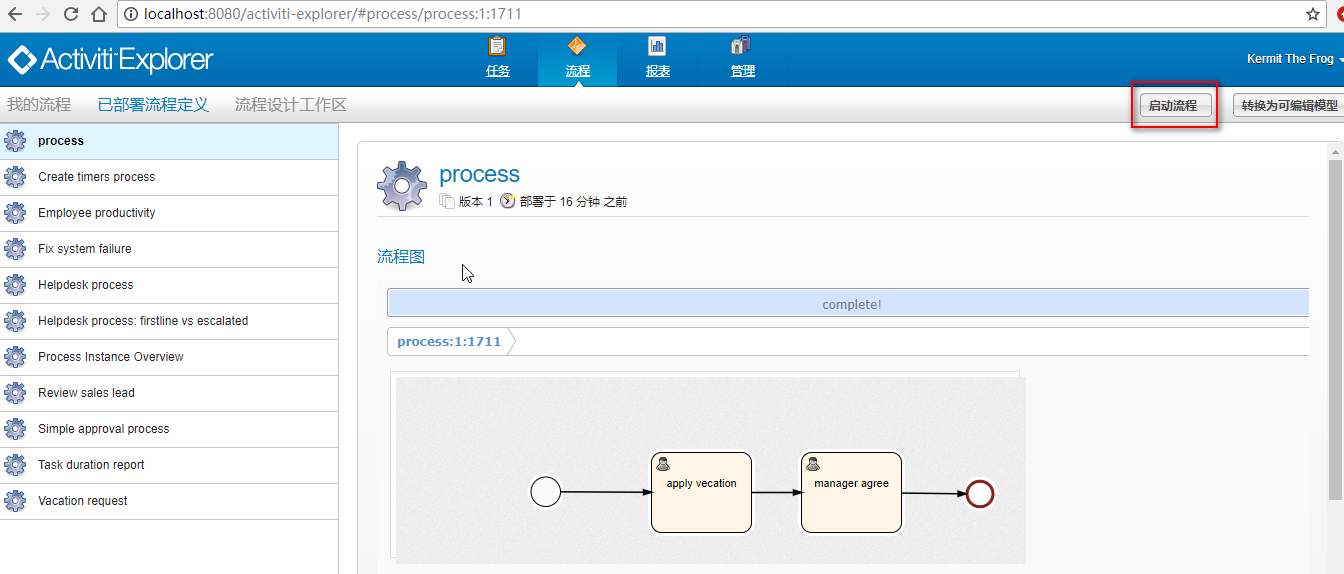Viewport: 1344px width, 574px height.
Task: Switch to 流程设计工作区 tab
Action: click(x=290, y=104)
